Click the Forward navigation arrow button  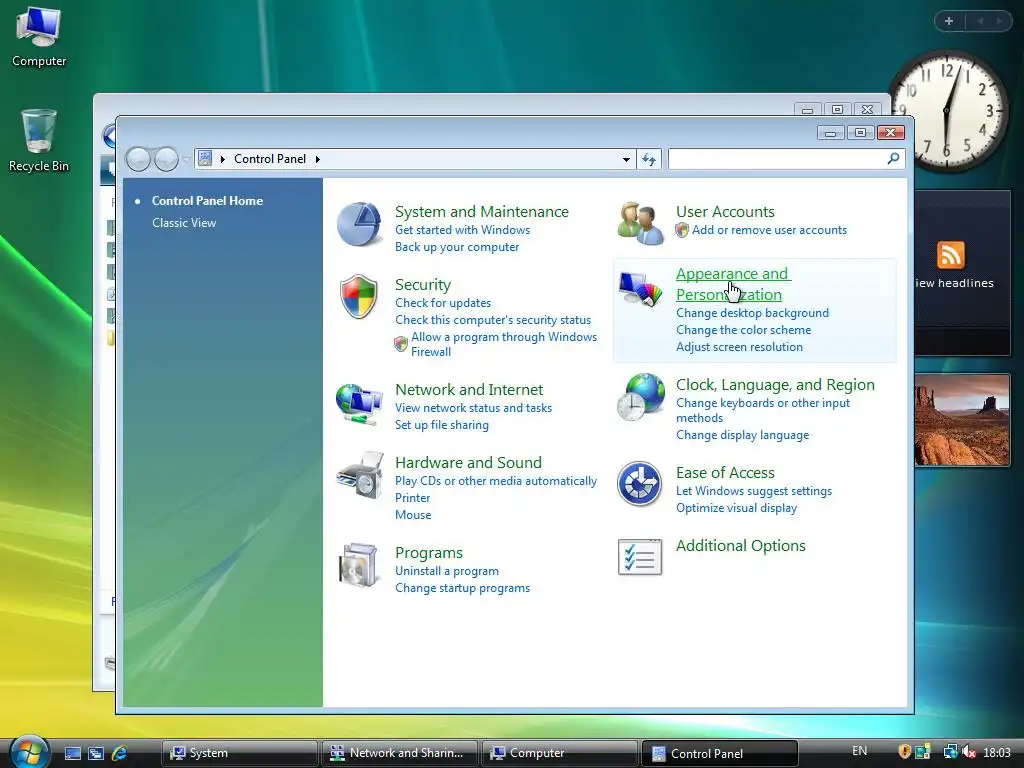point(167,159)
